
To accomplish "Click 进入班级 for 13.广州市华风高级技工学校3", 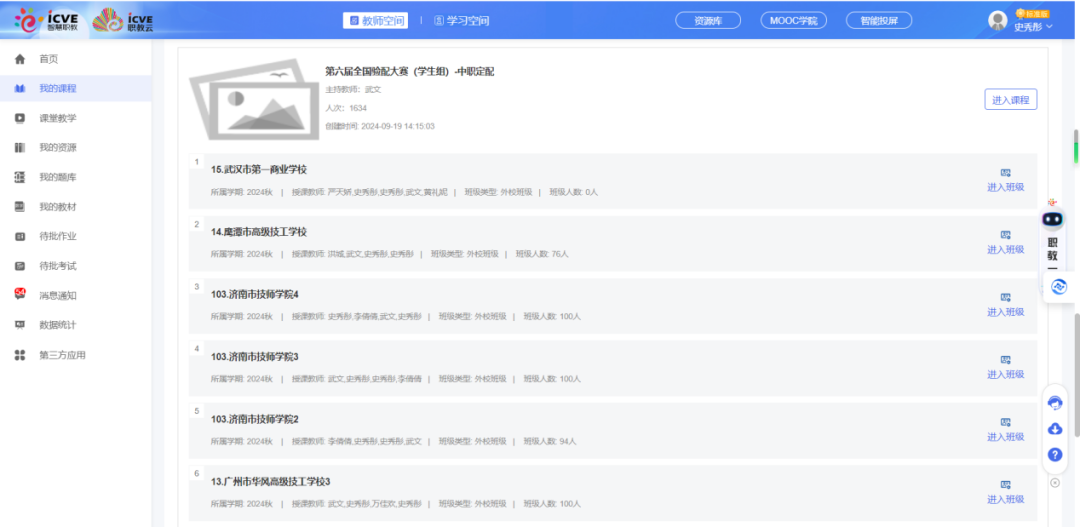I will tap(1006, 499).
